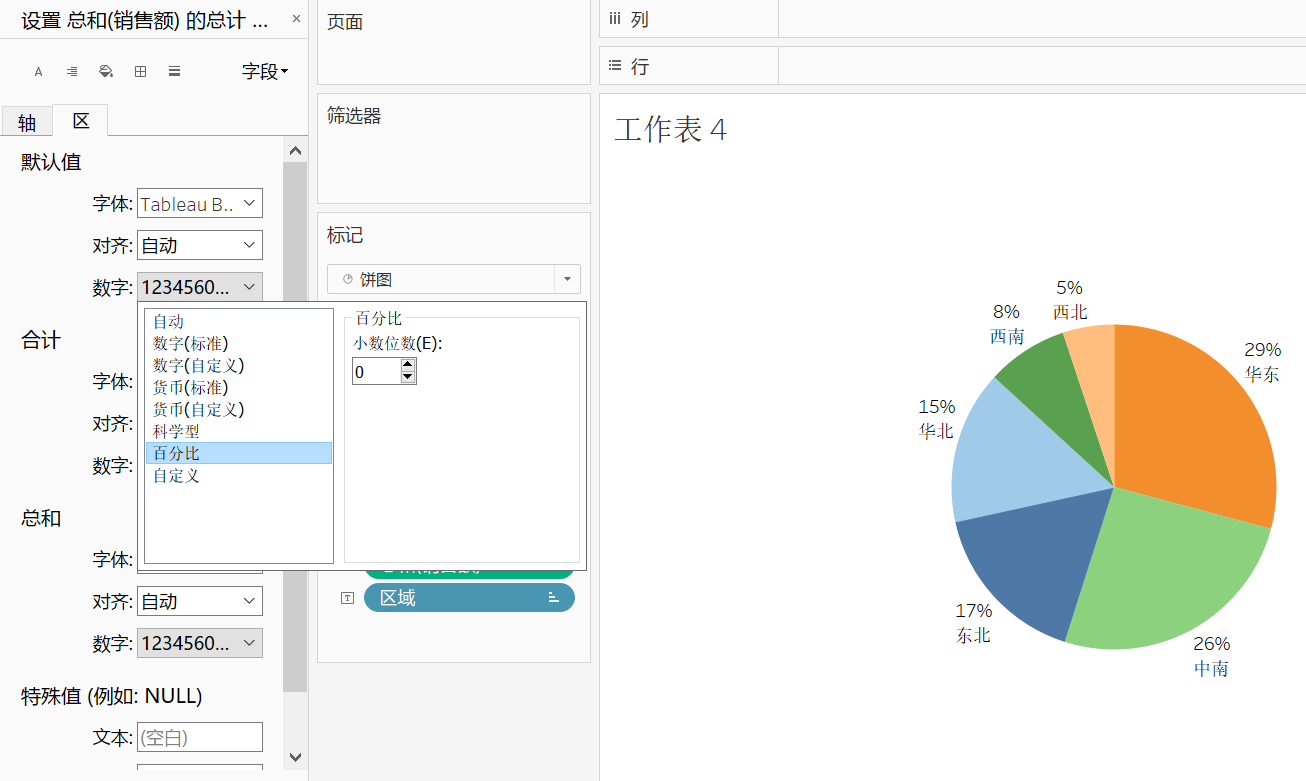
Task: Click the pie chart mark type icon
Action: (x=347, y=280)
